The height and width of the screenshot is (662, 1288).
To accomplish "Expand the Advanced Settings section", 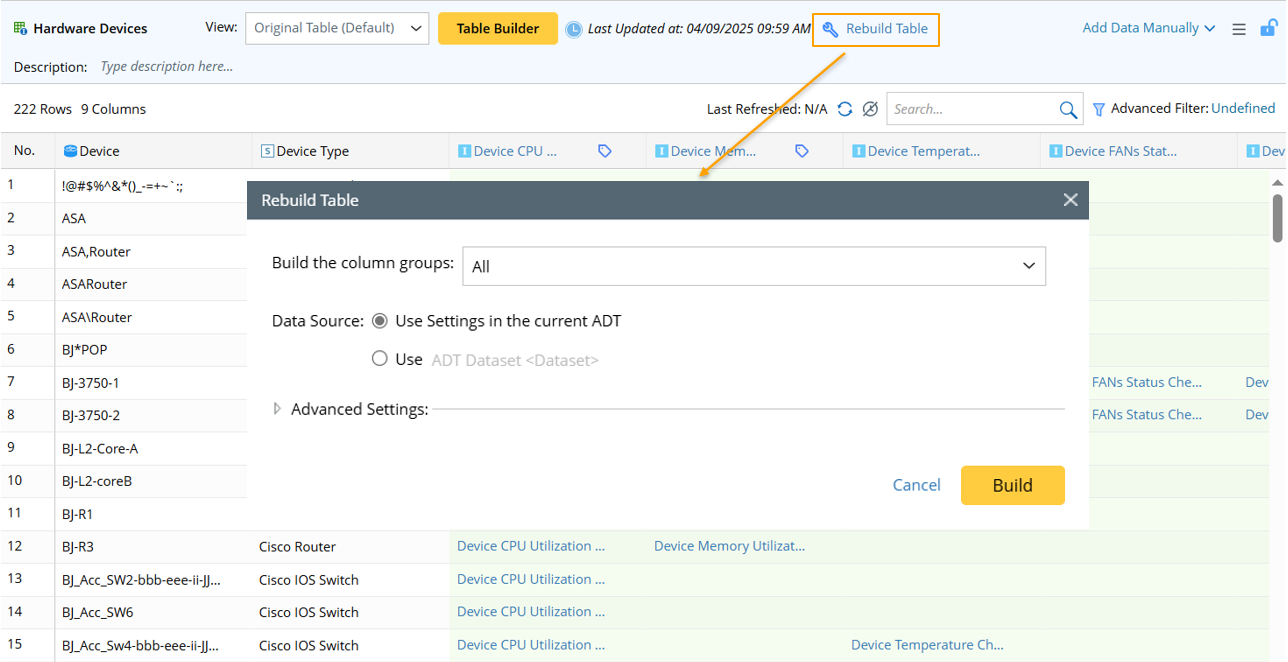I will pos(278,409).
